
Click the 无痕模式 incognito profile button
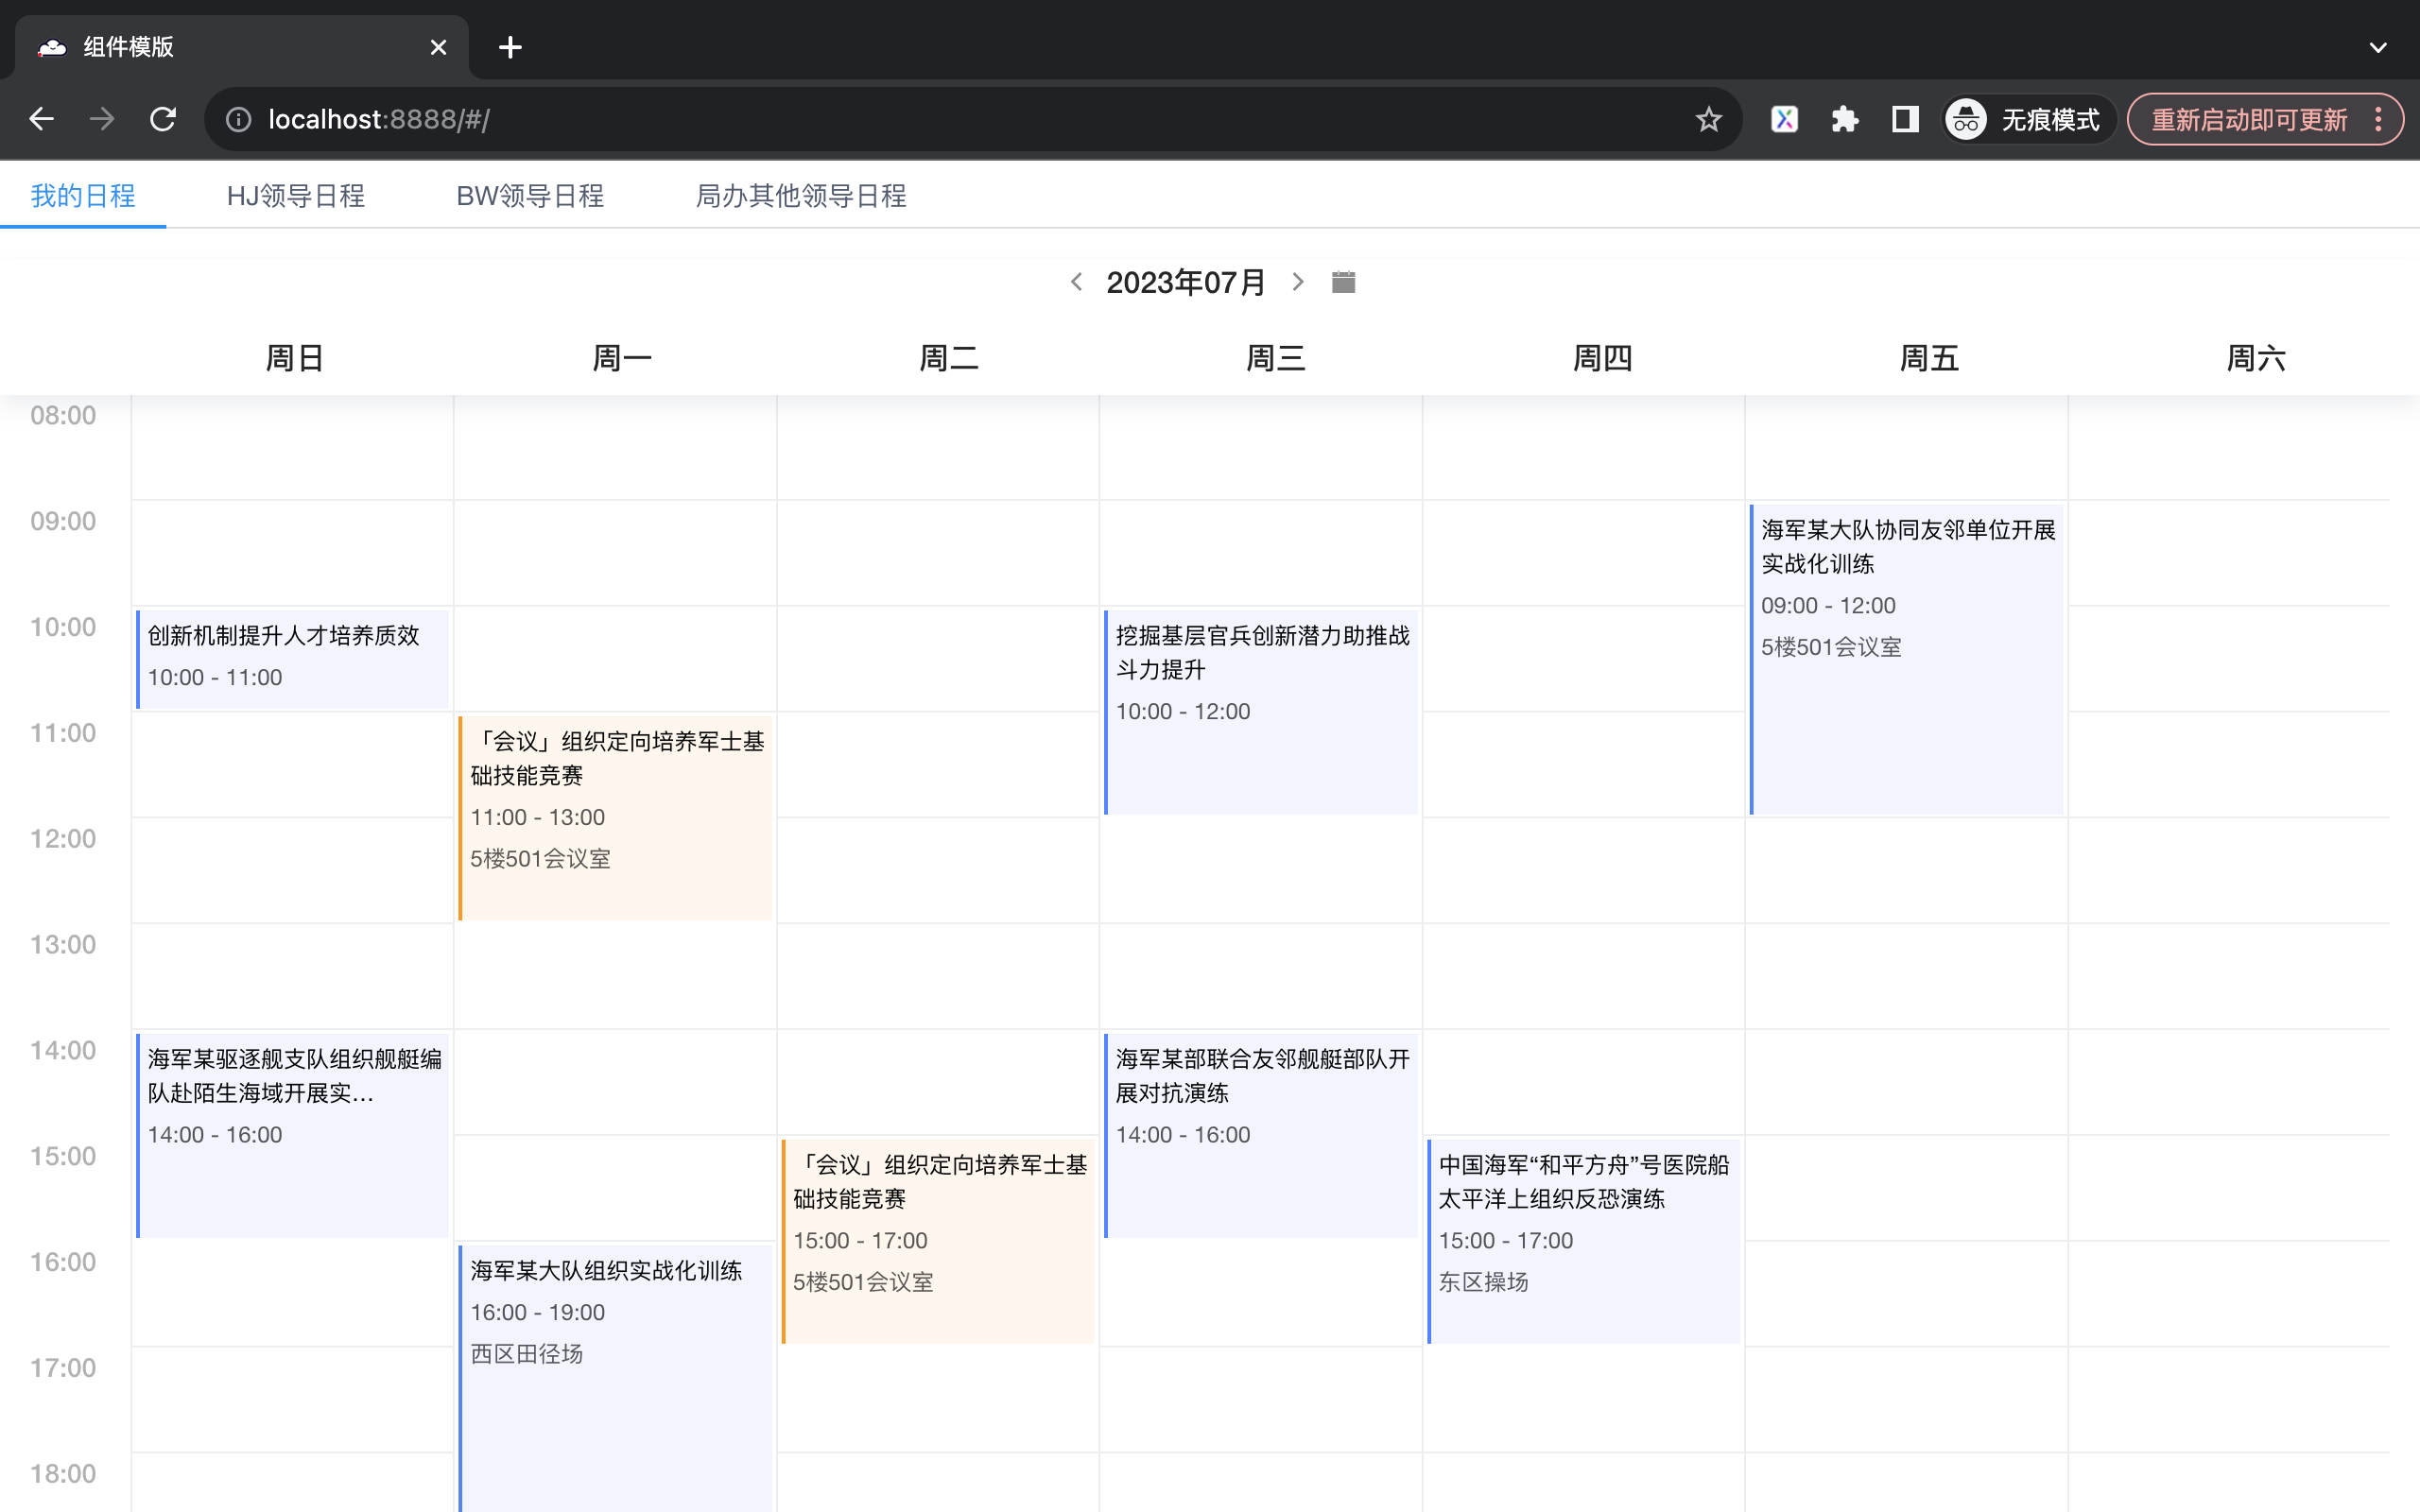(2027, 120)
